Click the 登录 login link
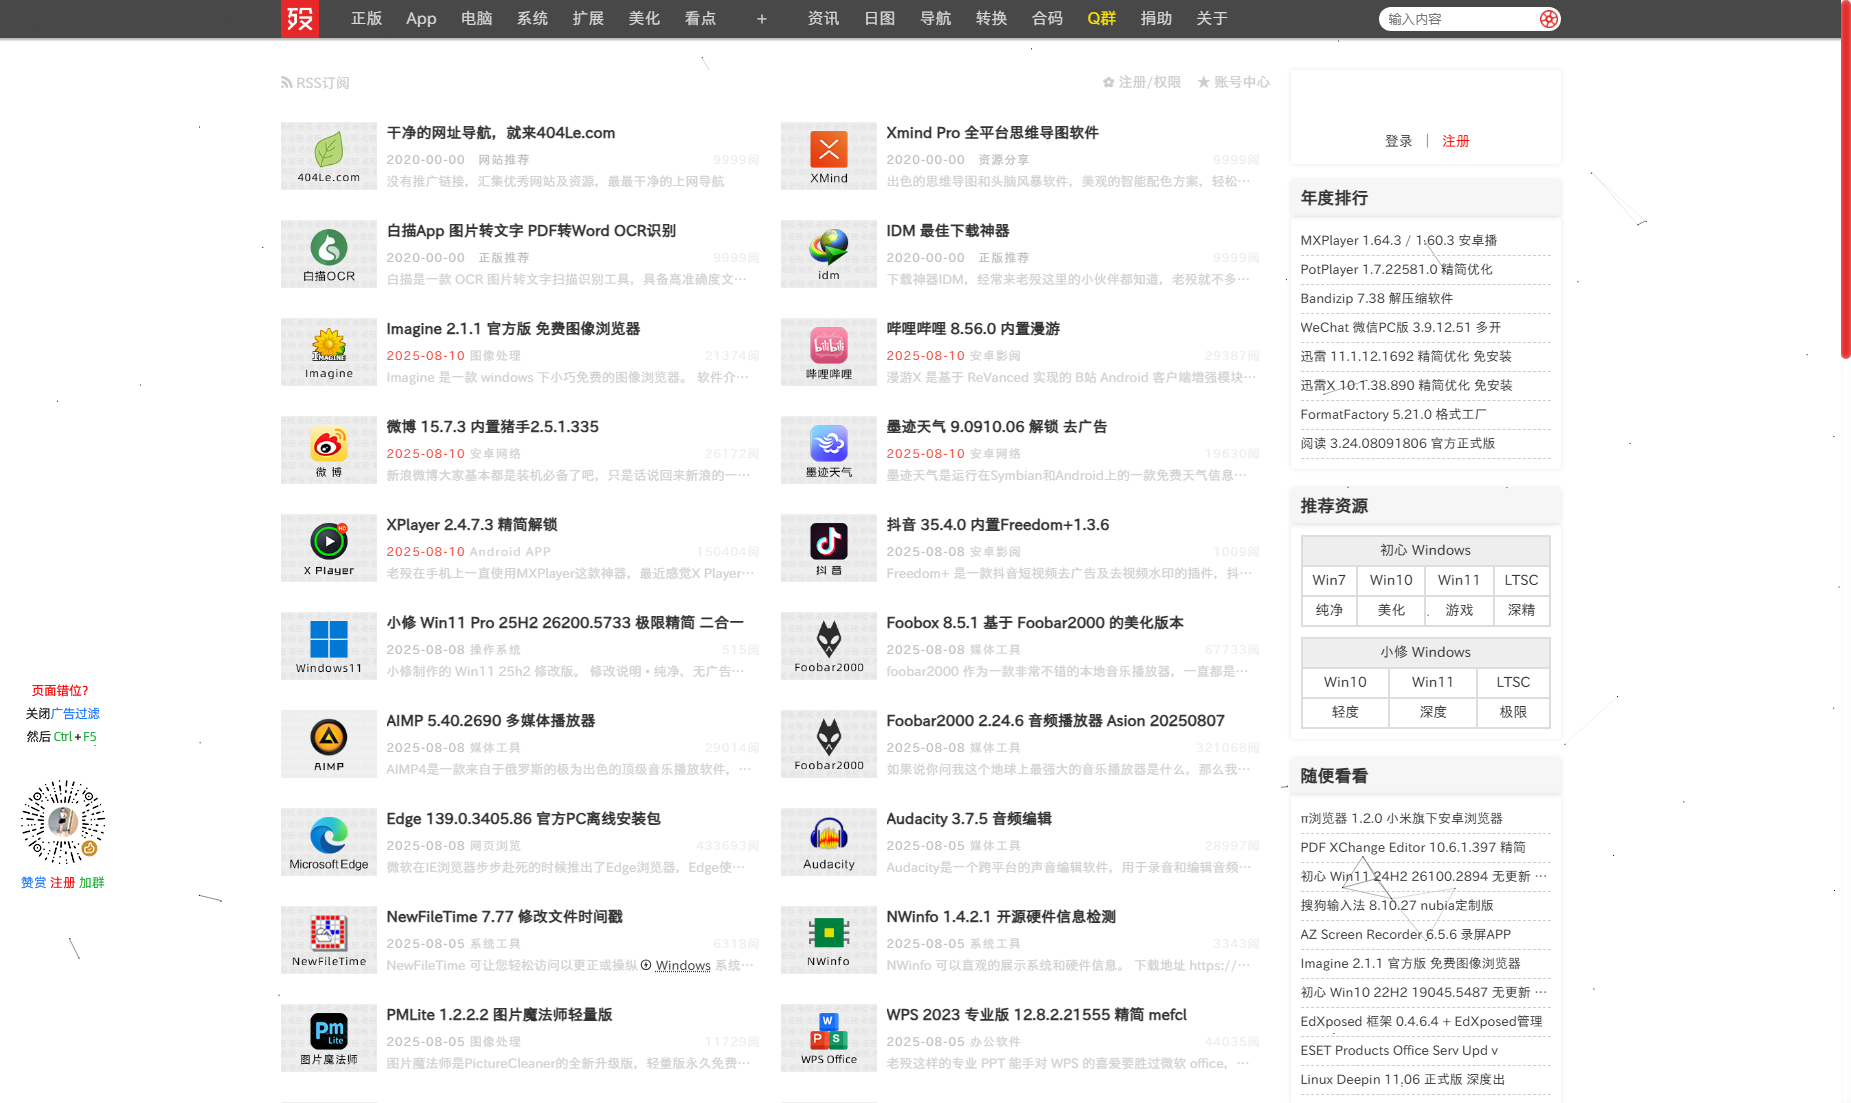 tap(1398, 141)
